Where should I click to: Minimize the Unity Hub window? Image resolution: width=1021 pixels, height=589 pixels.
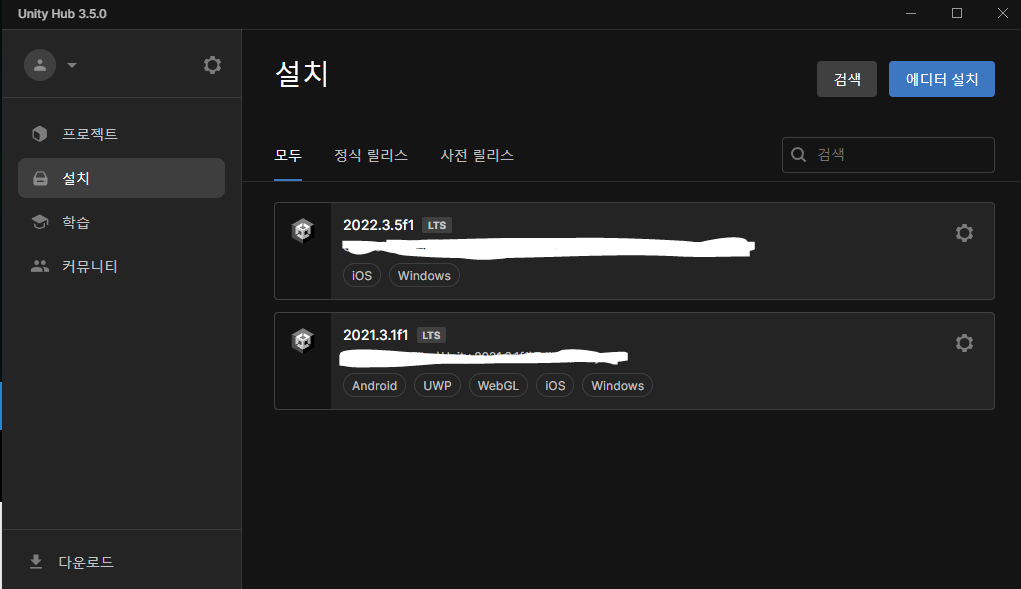tap(911, 14)
